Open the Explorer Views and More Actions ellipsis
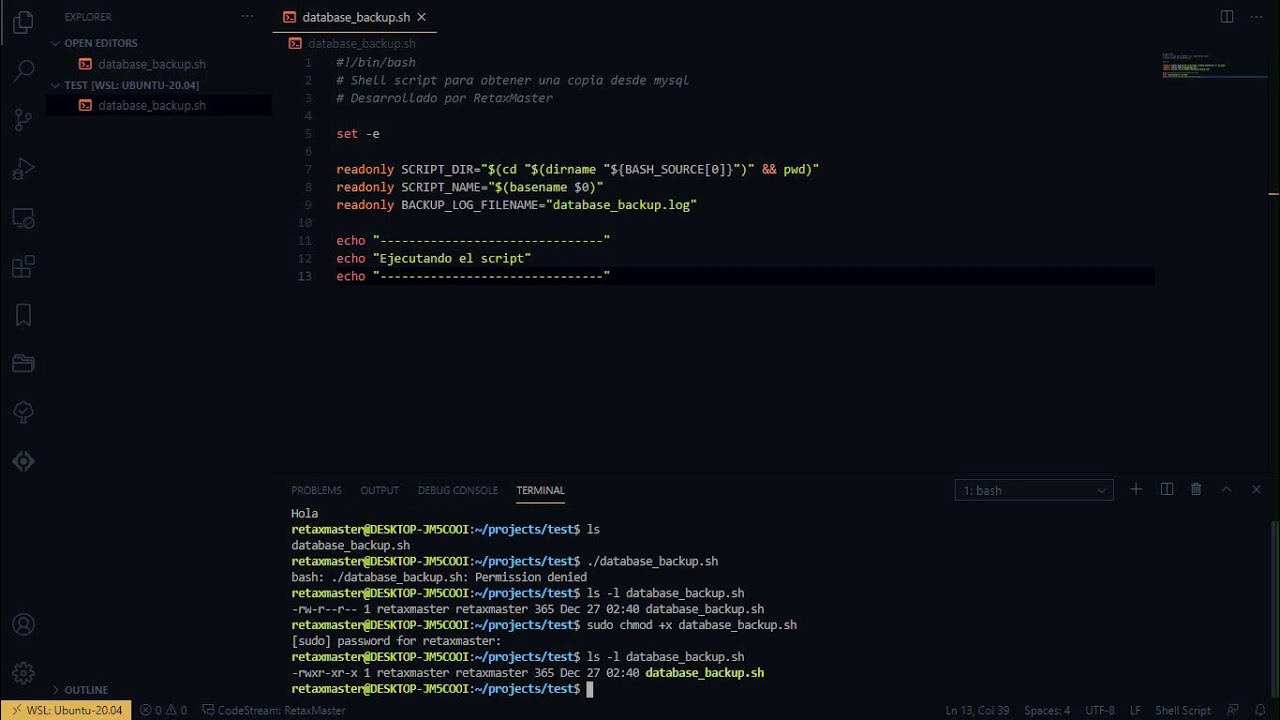The image size is (1280, 720). coord(247,17)
